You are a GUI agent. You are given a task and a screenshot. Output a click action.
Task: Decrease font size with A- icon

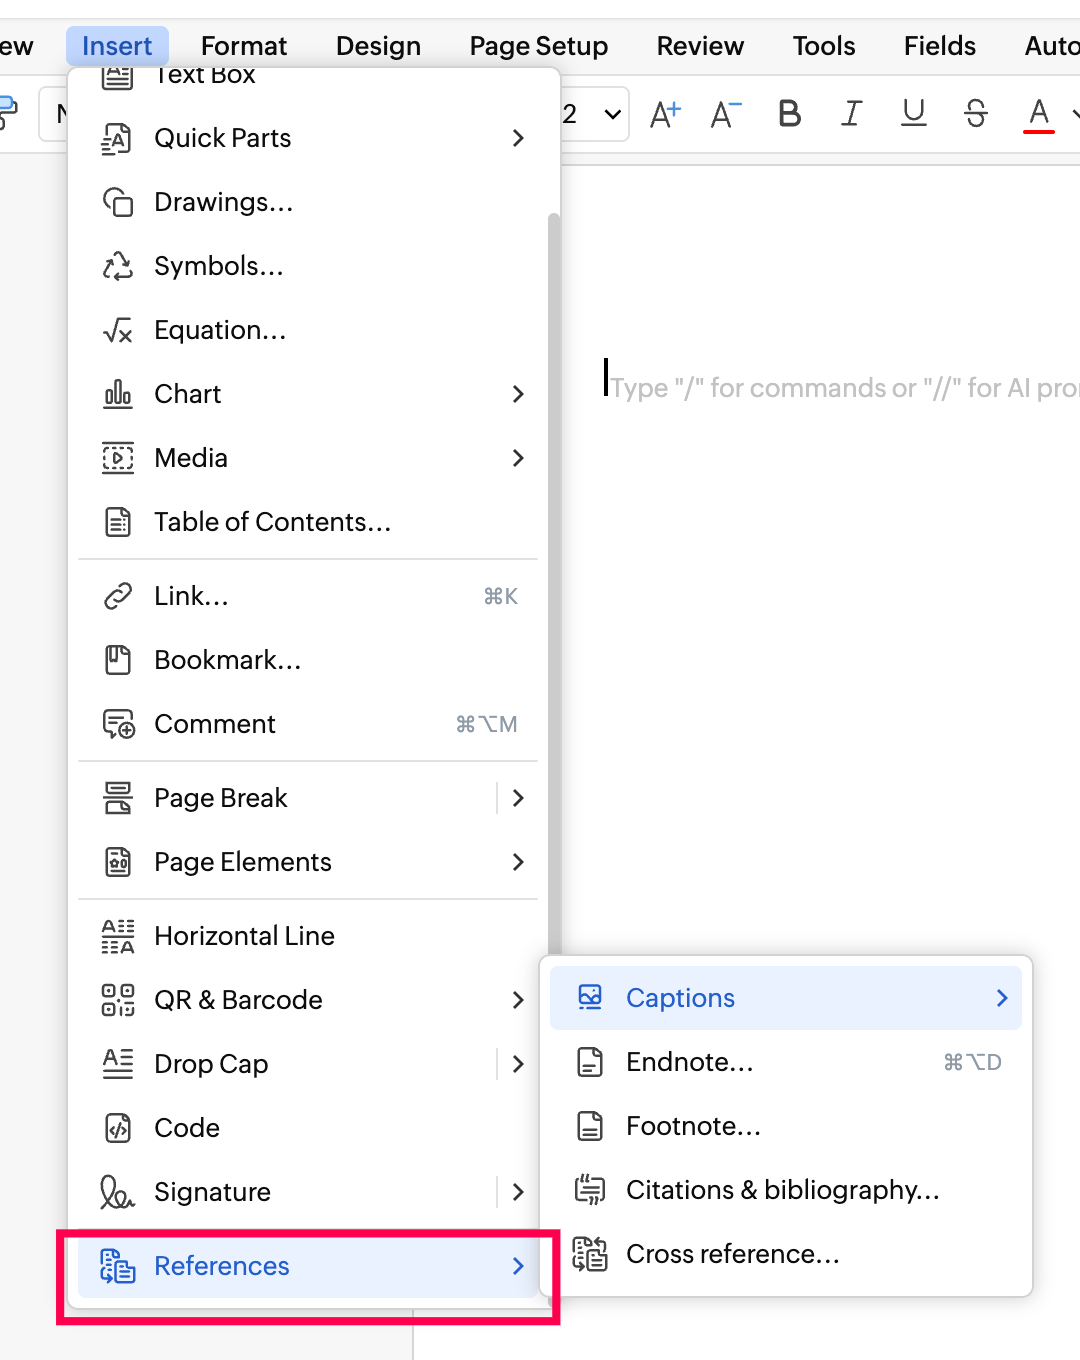[x=726, y=114]
